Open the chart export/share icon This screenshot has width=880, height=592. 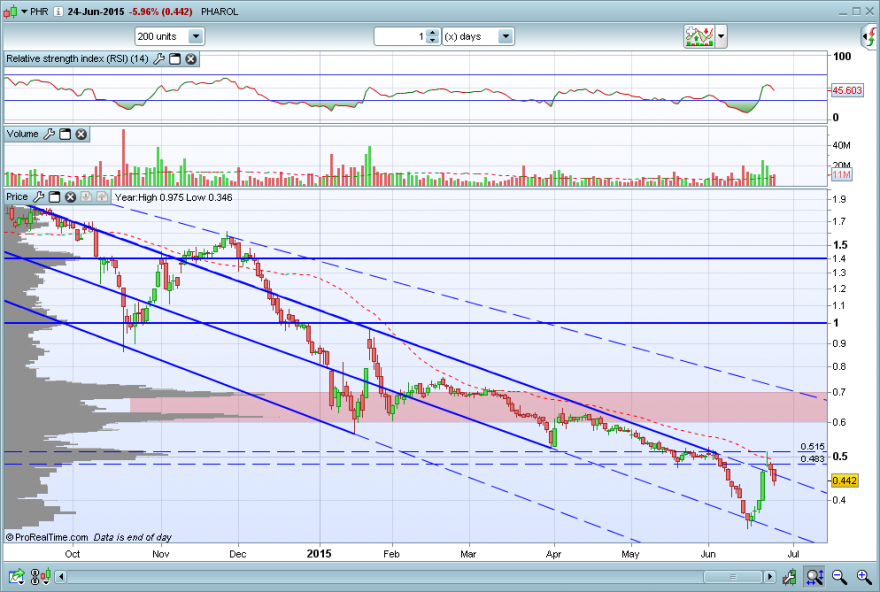[16, 576]
